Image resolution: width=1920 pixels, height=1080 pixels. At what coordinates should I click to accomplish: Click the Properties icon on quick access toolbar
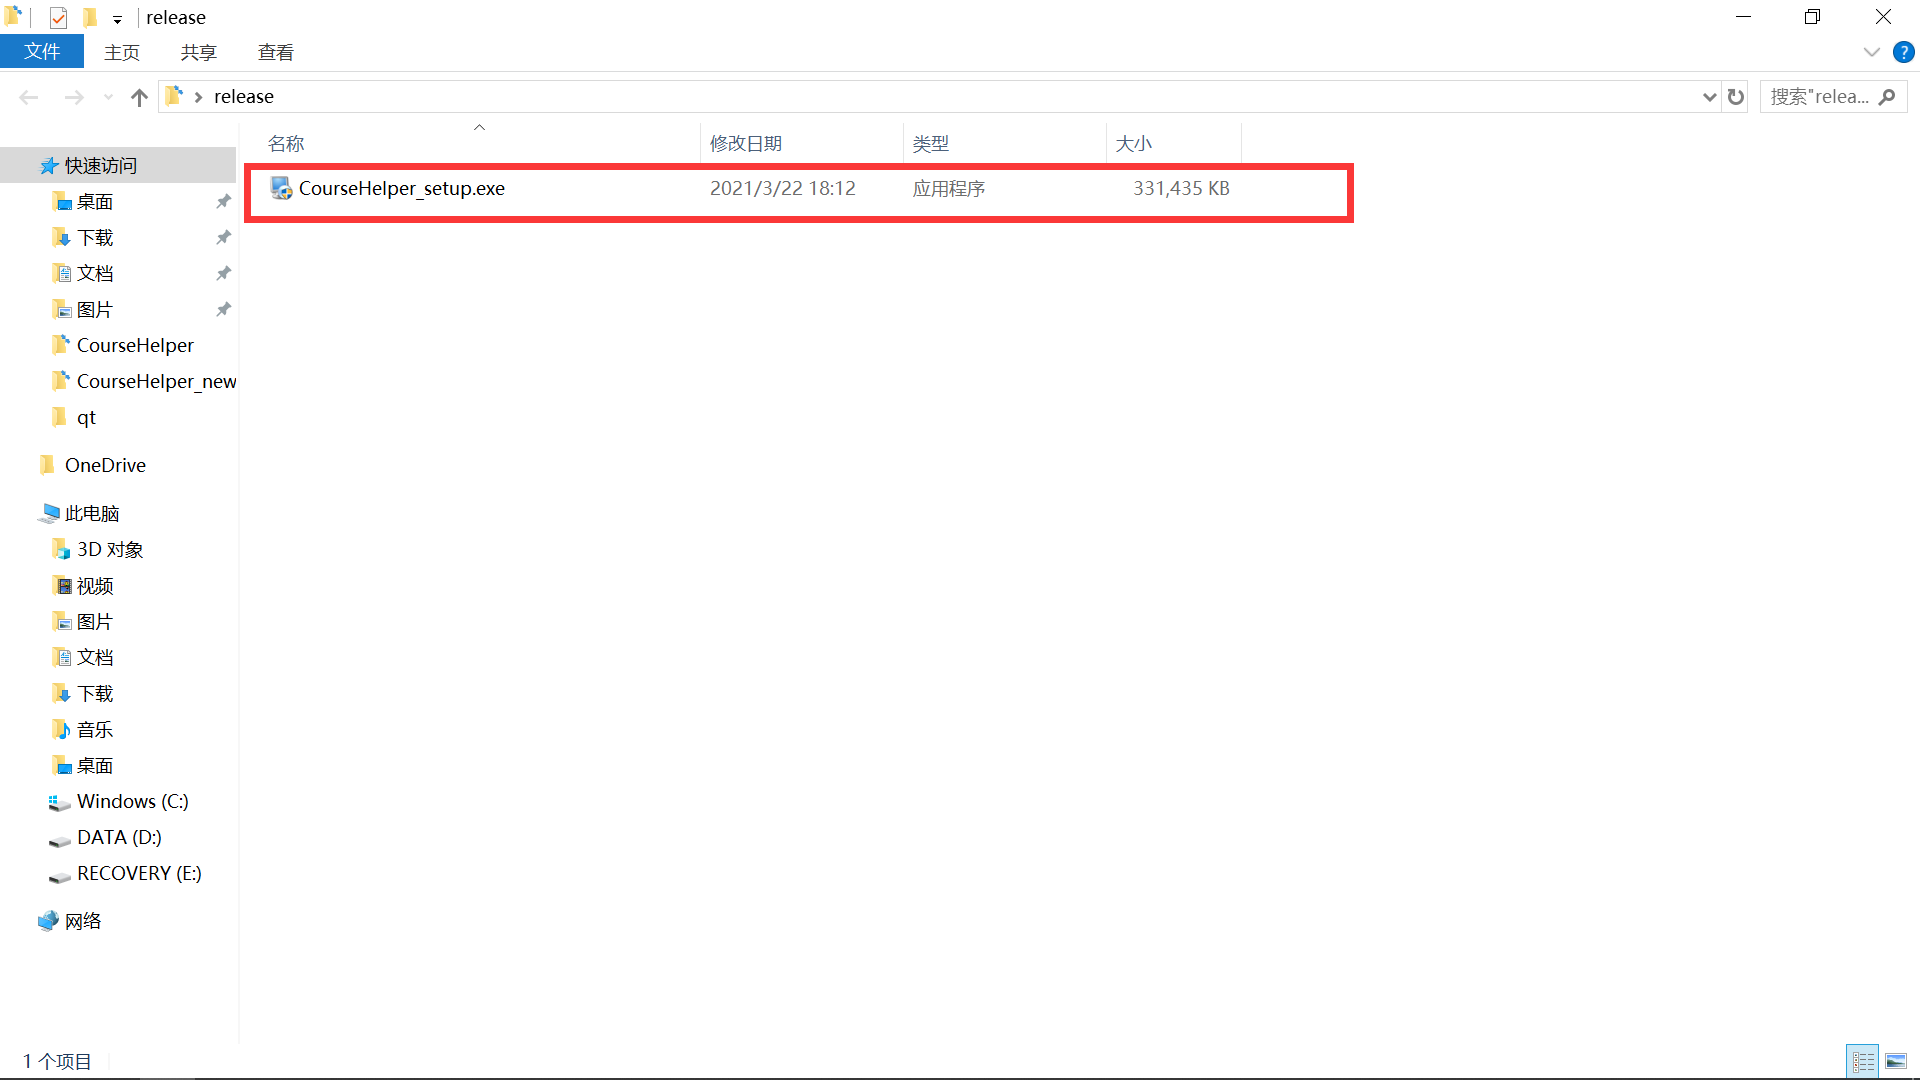[57, 17]
